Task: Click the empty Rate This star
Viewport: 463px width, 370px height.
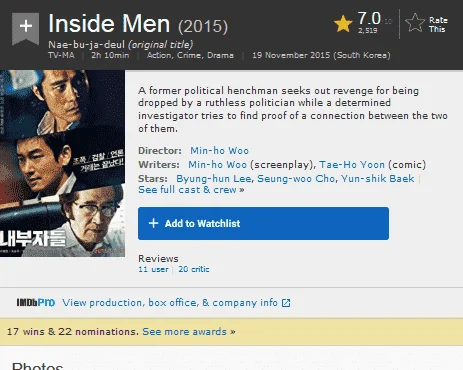Action: pos(415,23)
